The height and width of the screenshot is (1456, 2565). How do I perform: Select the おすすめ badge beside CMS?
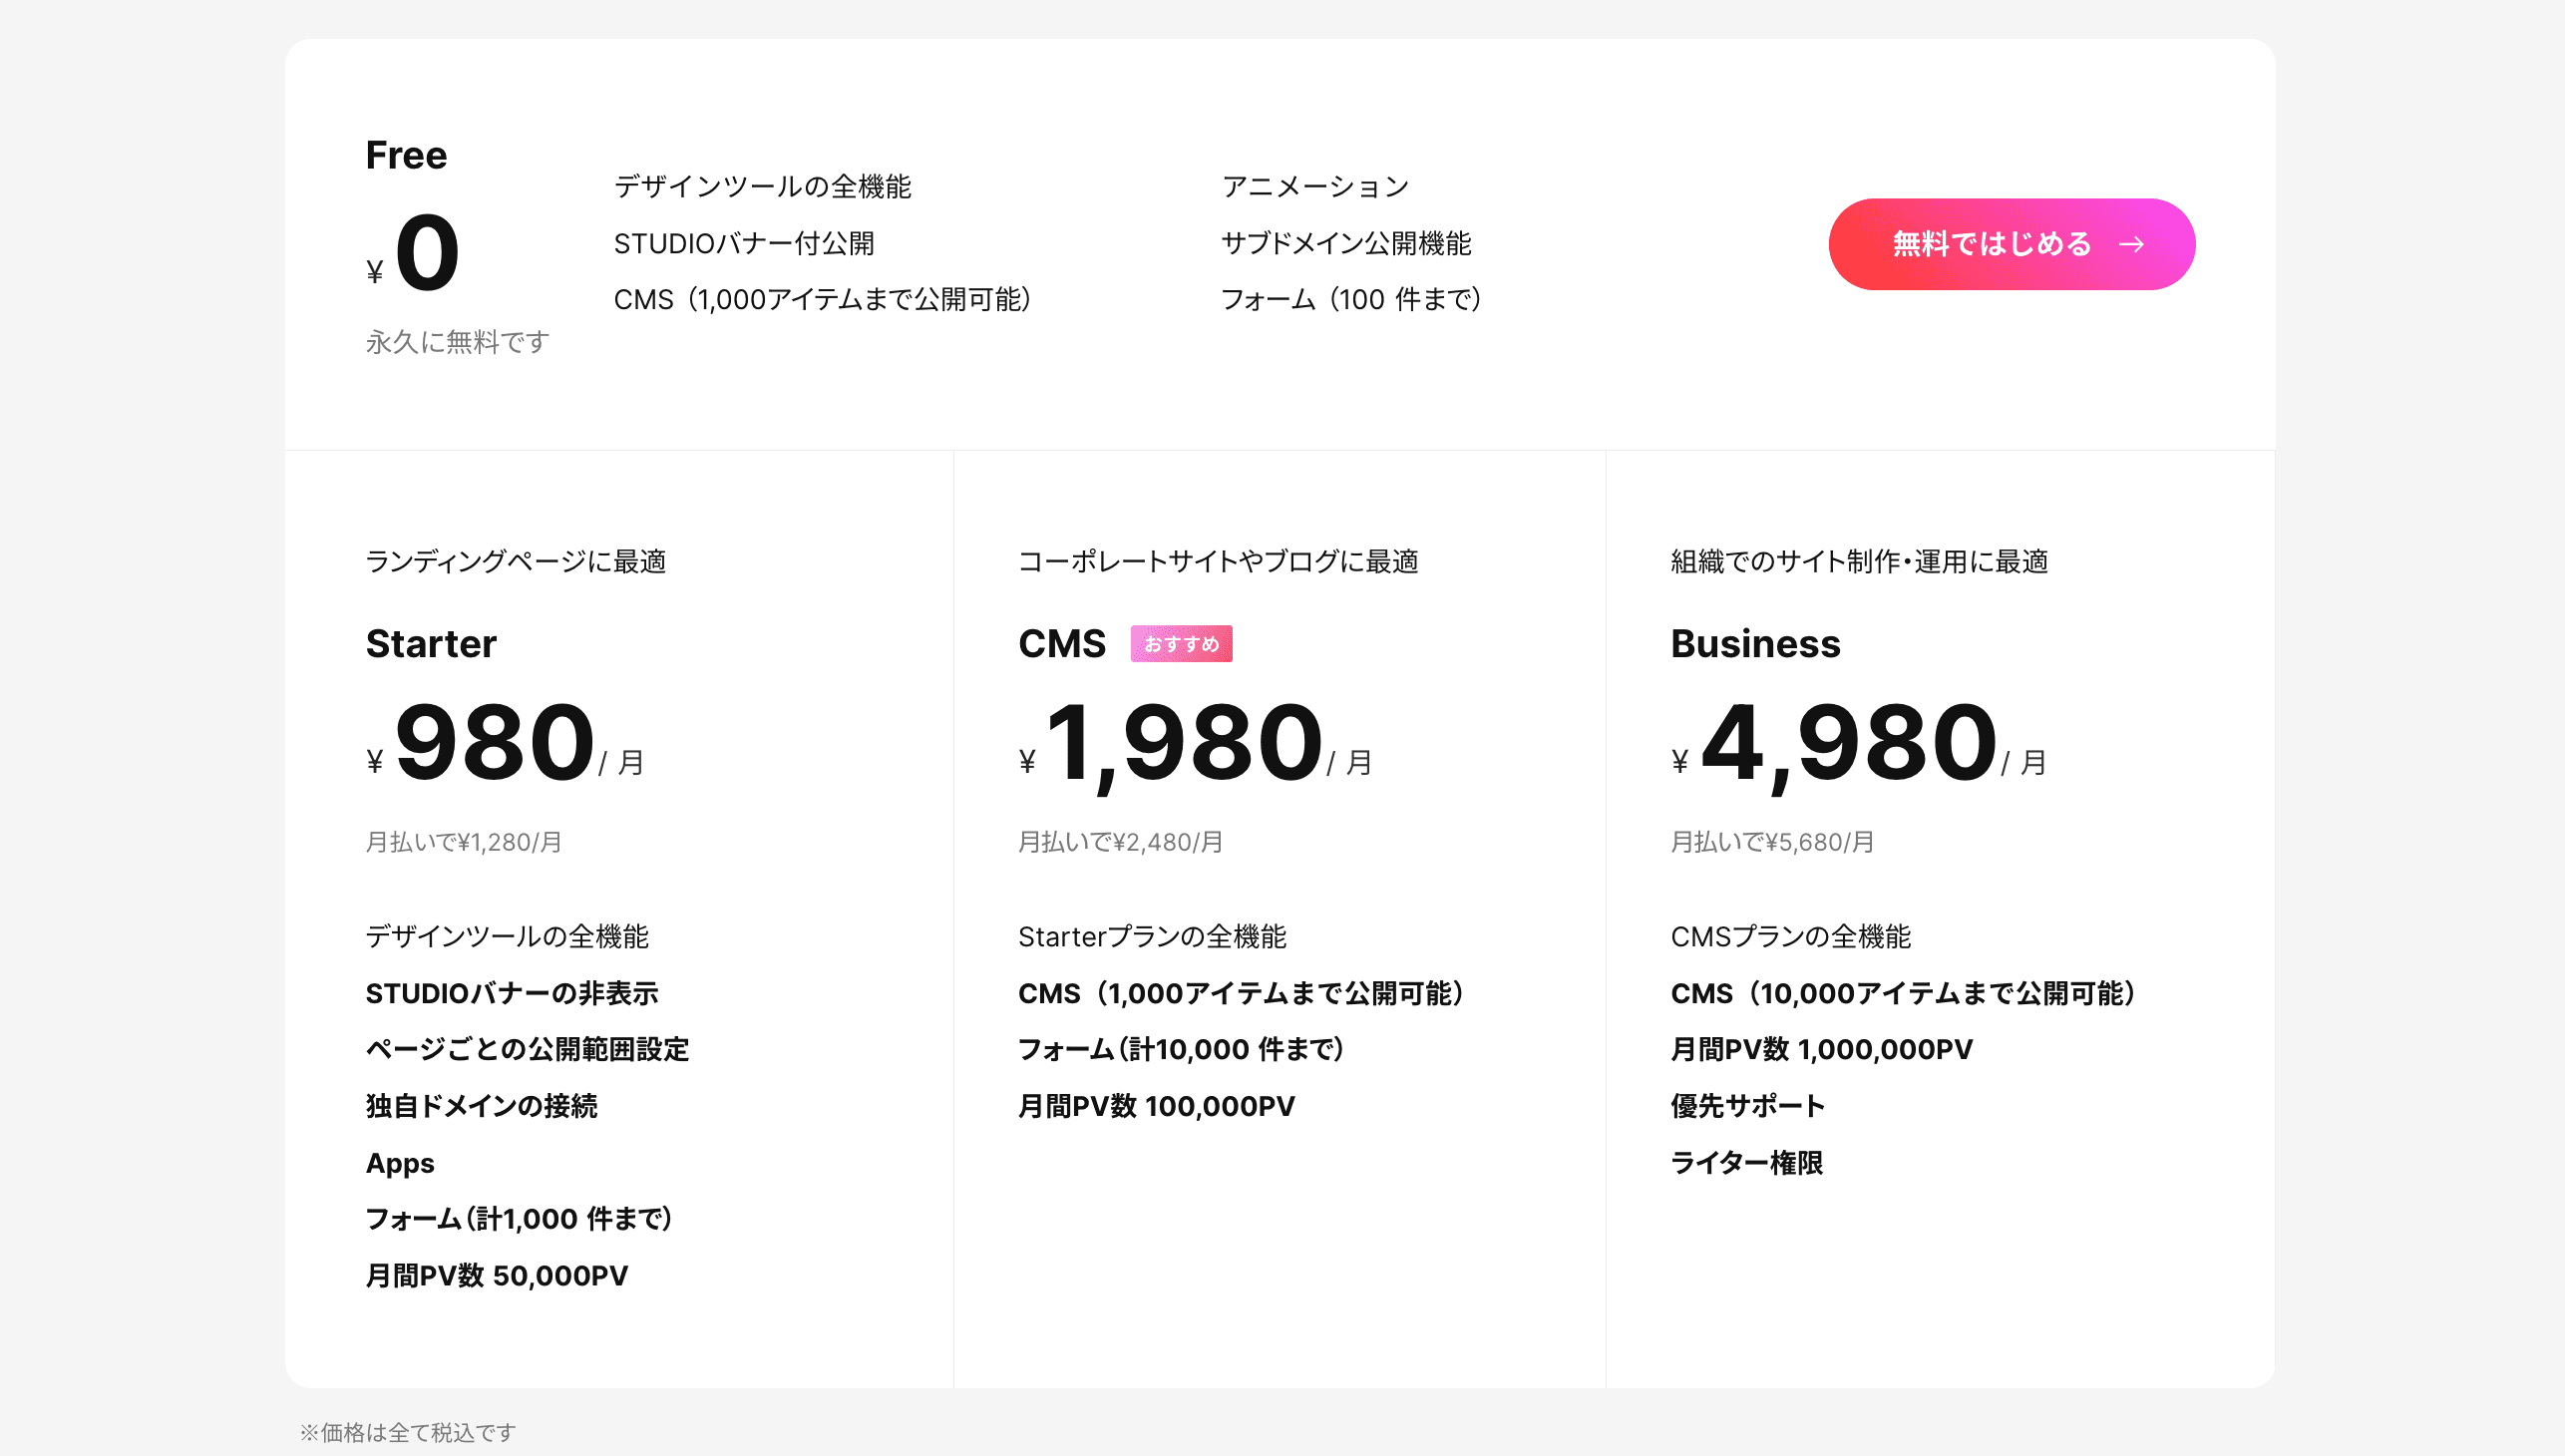[1181, 644]
